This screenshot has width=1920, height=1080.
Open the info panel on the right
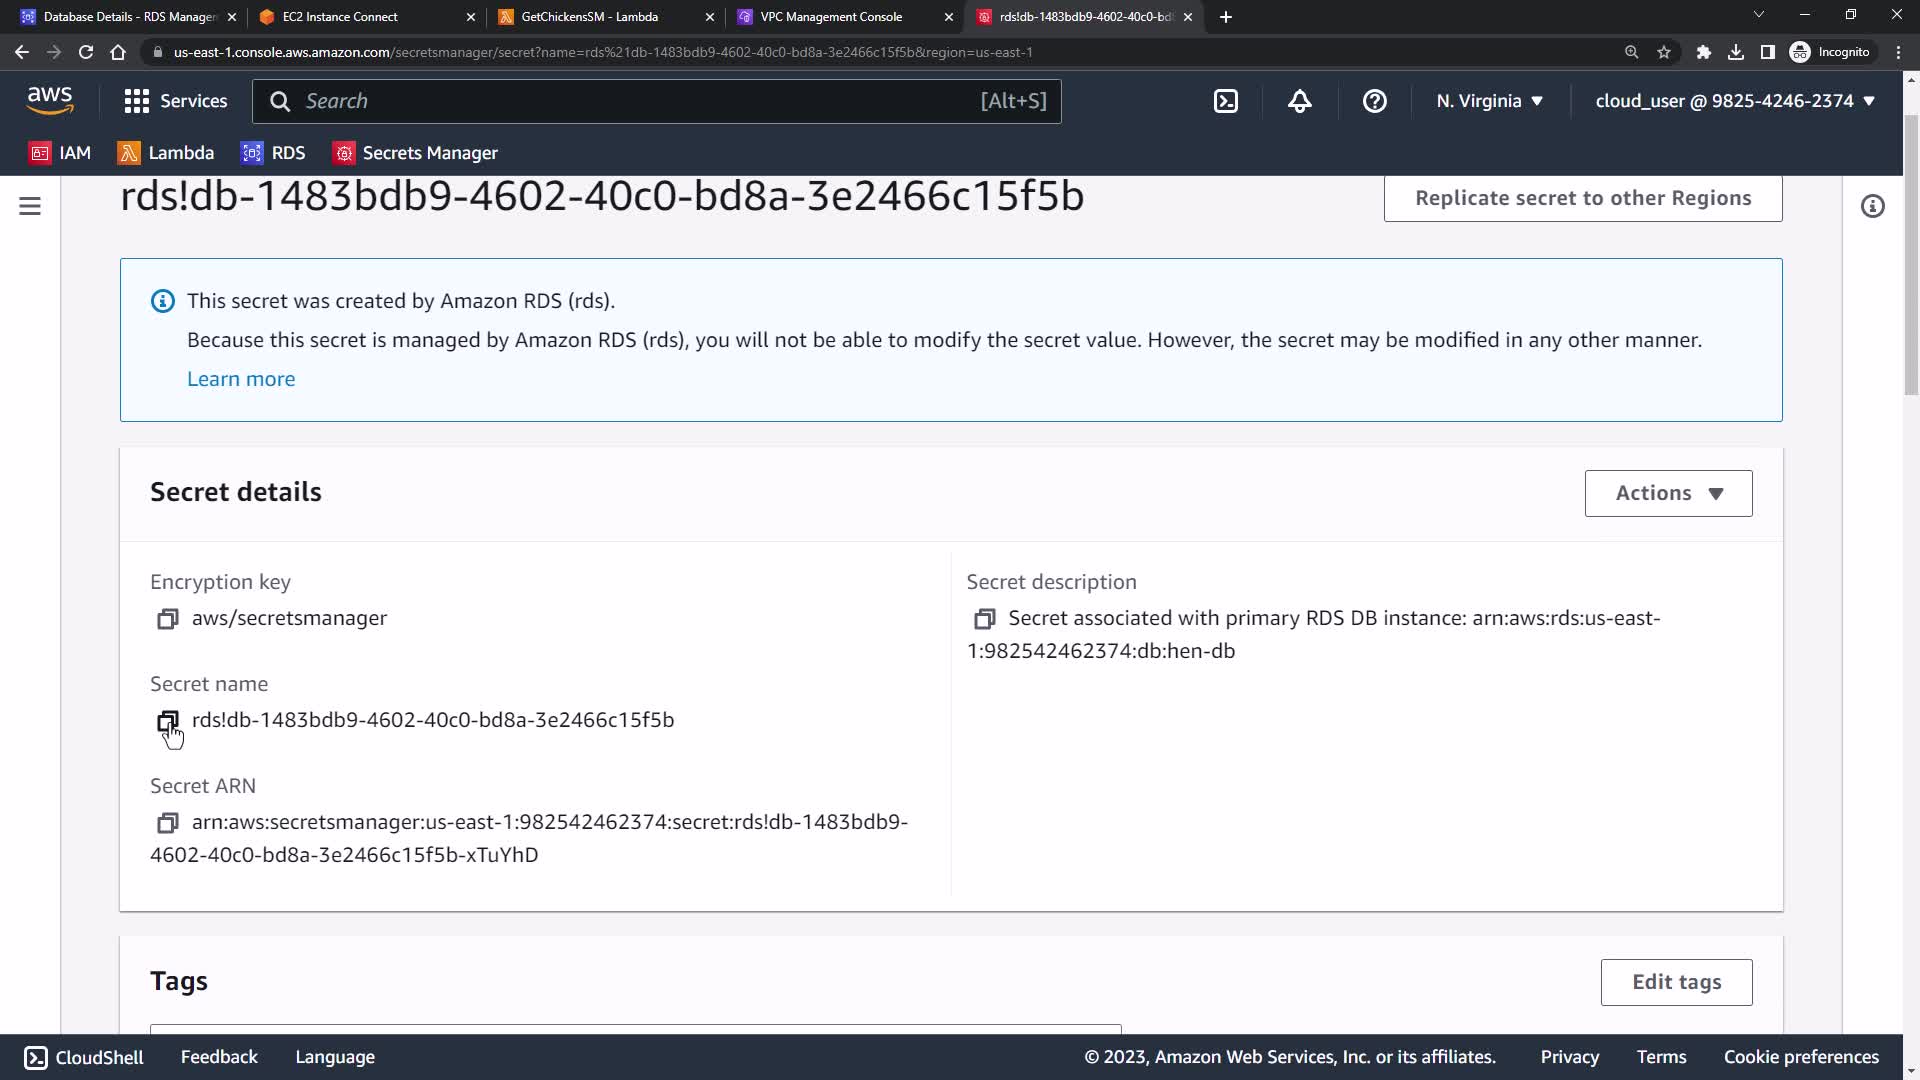tap(1872, 207)
